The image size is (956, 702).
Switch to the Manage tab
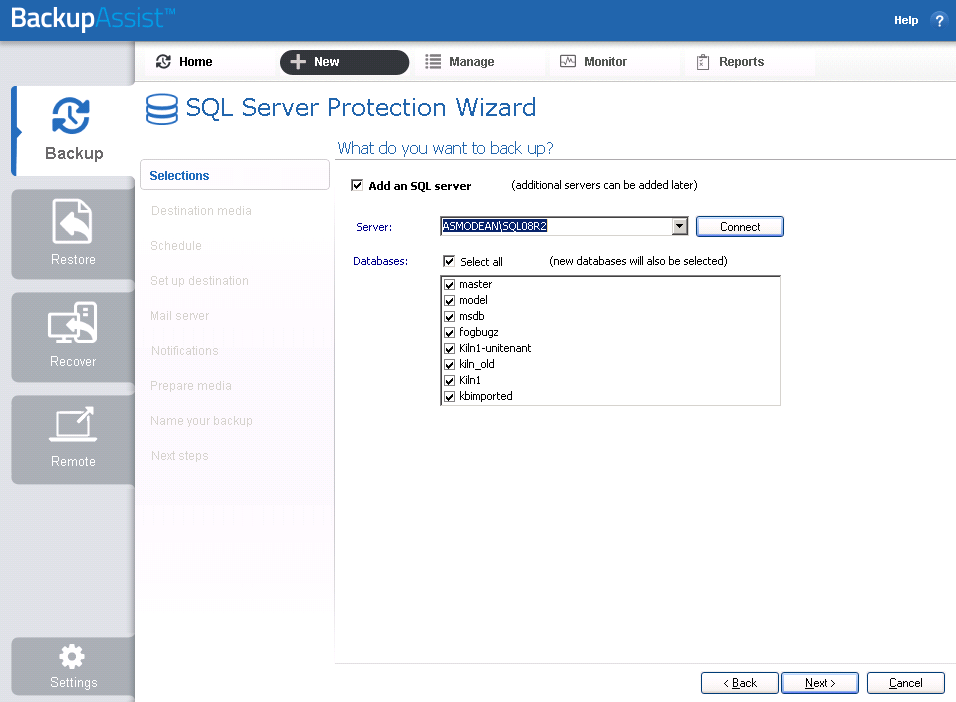pyautogui.click(x=479, y=62)
